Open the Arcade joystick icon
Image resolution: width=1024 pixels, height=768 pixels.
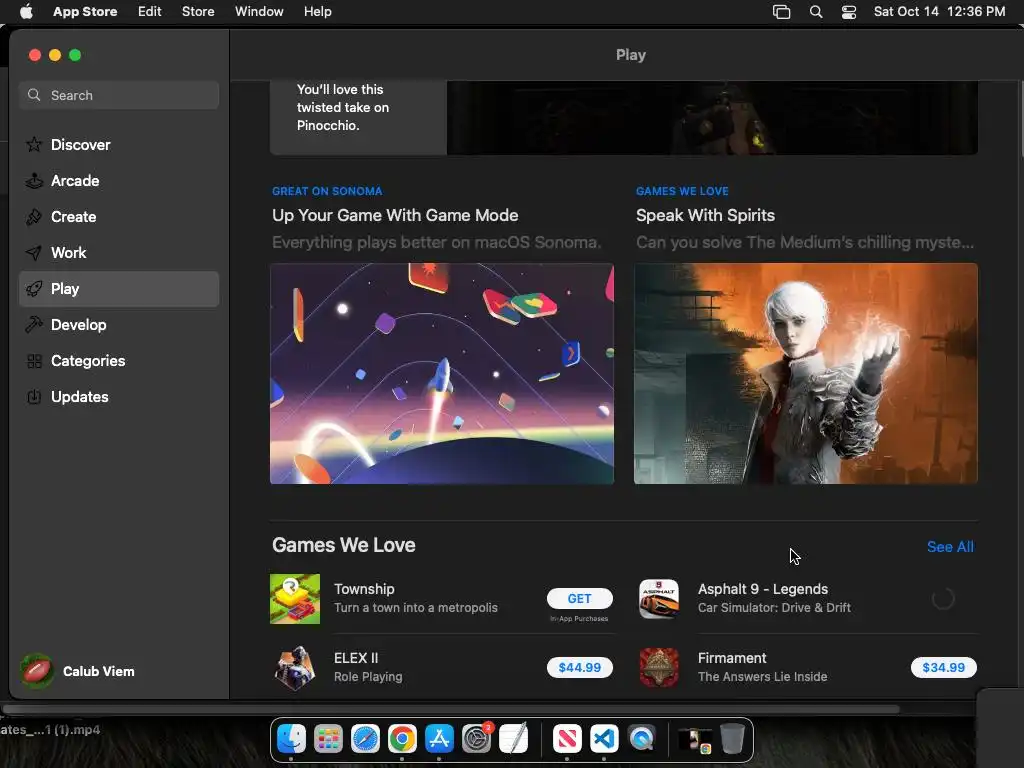34,180
